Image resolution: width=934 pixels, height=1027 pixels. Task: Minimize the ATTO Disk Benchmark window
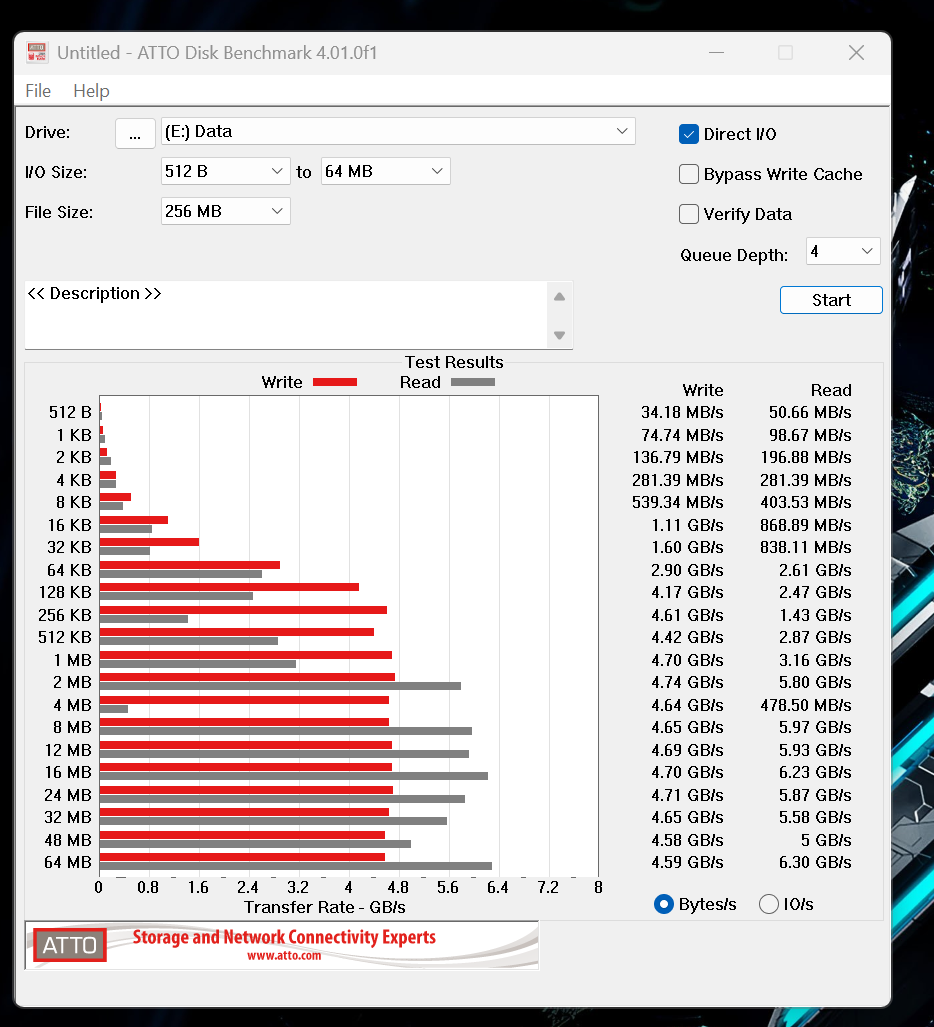[717, 52]
